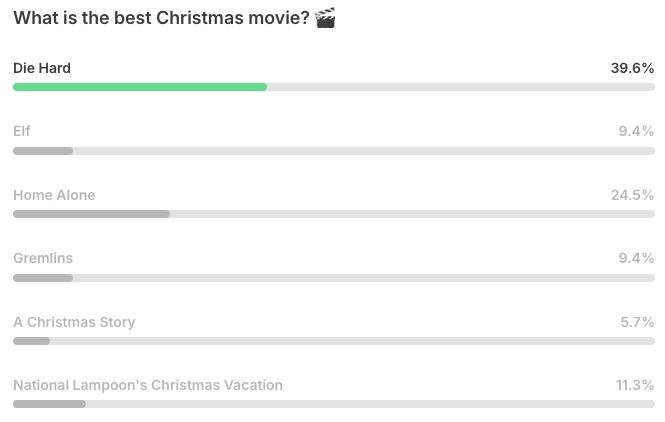665x422 pixels.
Task: Click the Home Alone result bar
Action: (334, 214)
